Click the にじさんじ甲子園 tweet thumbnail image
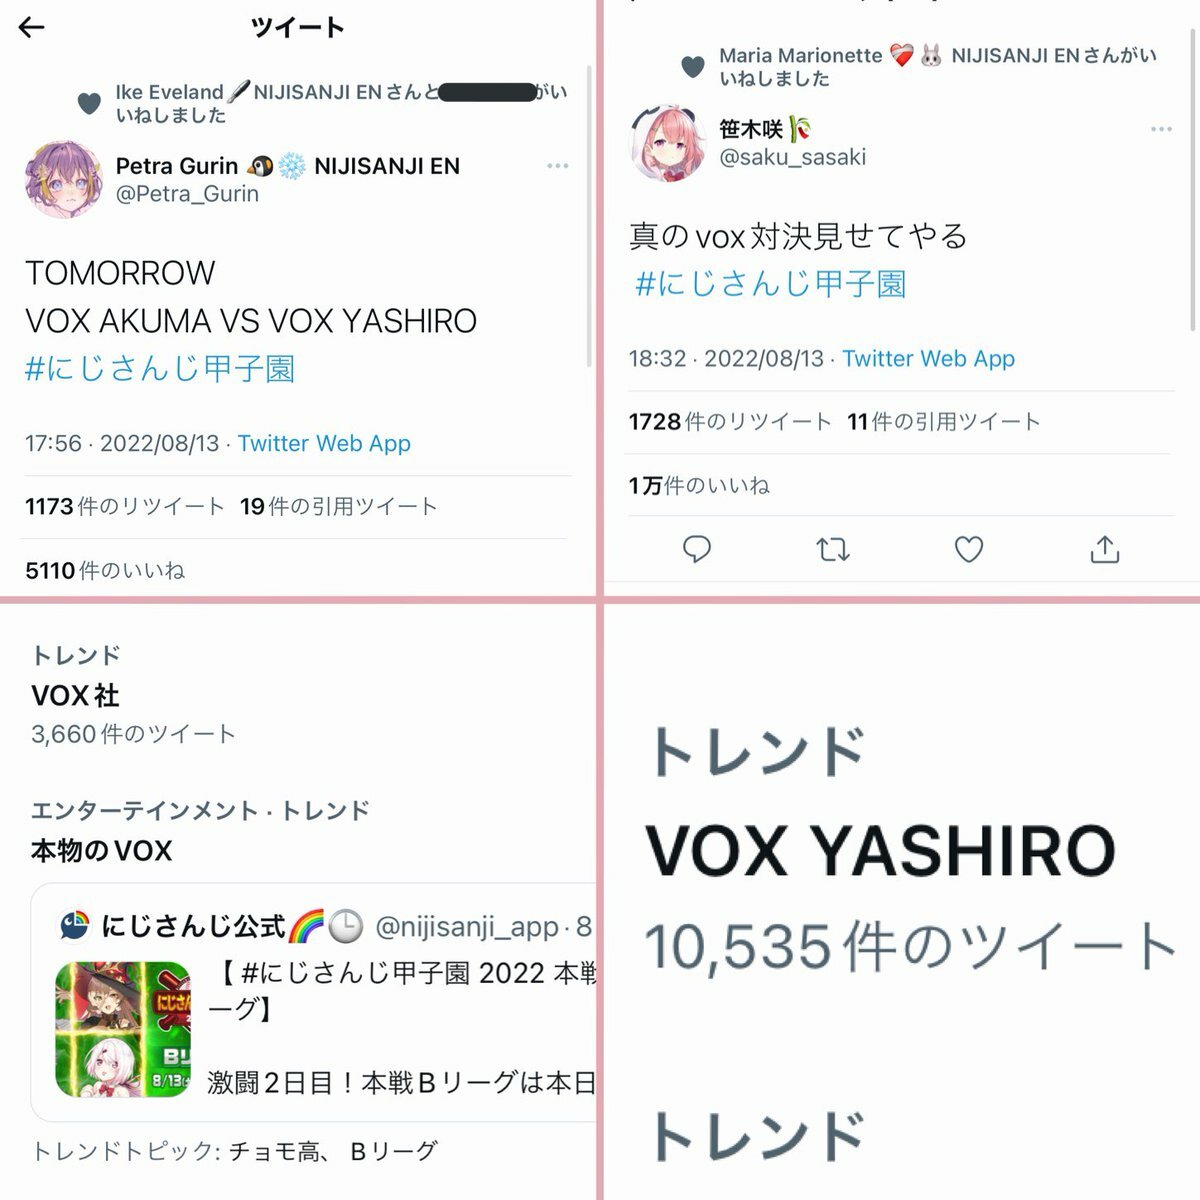The image size is (1200, 1200). click(x=123, y=1030)
